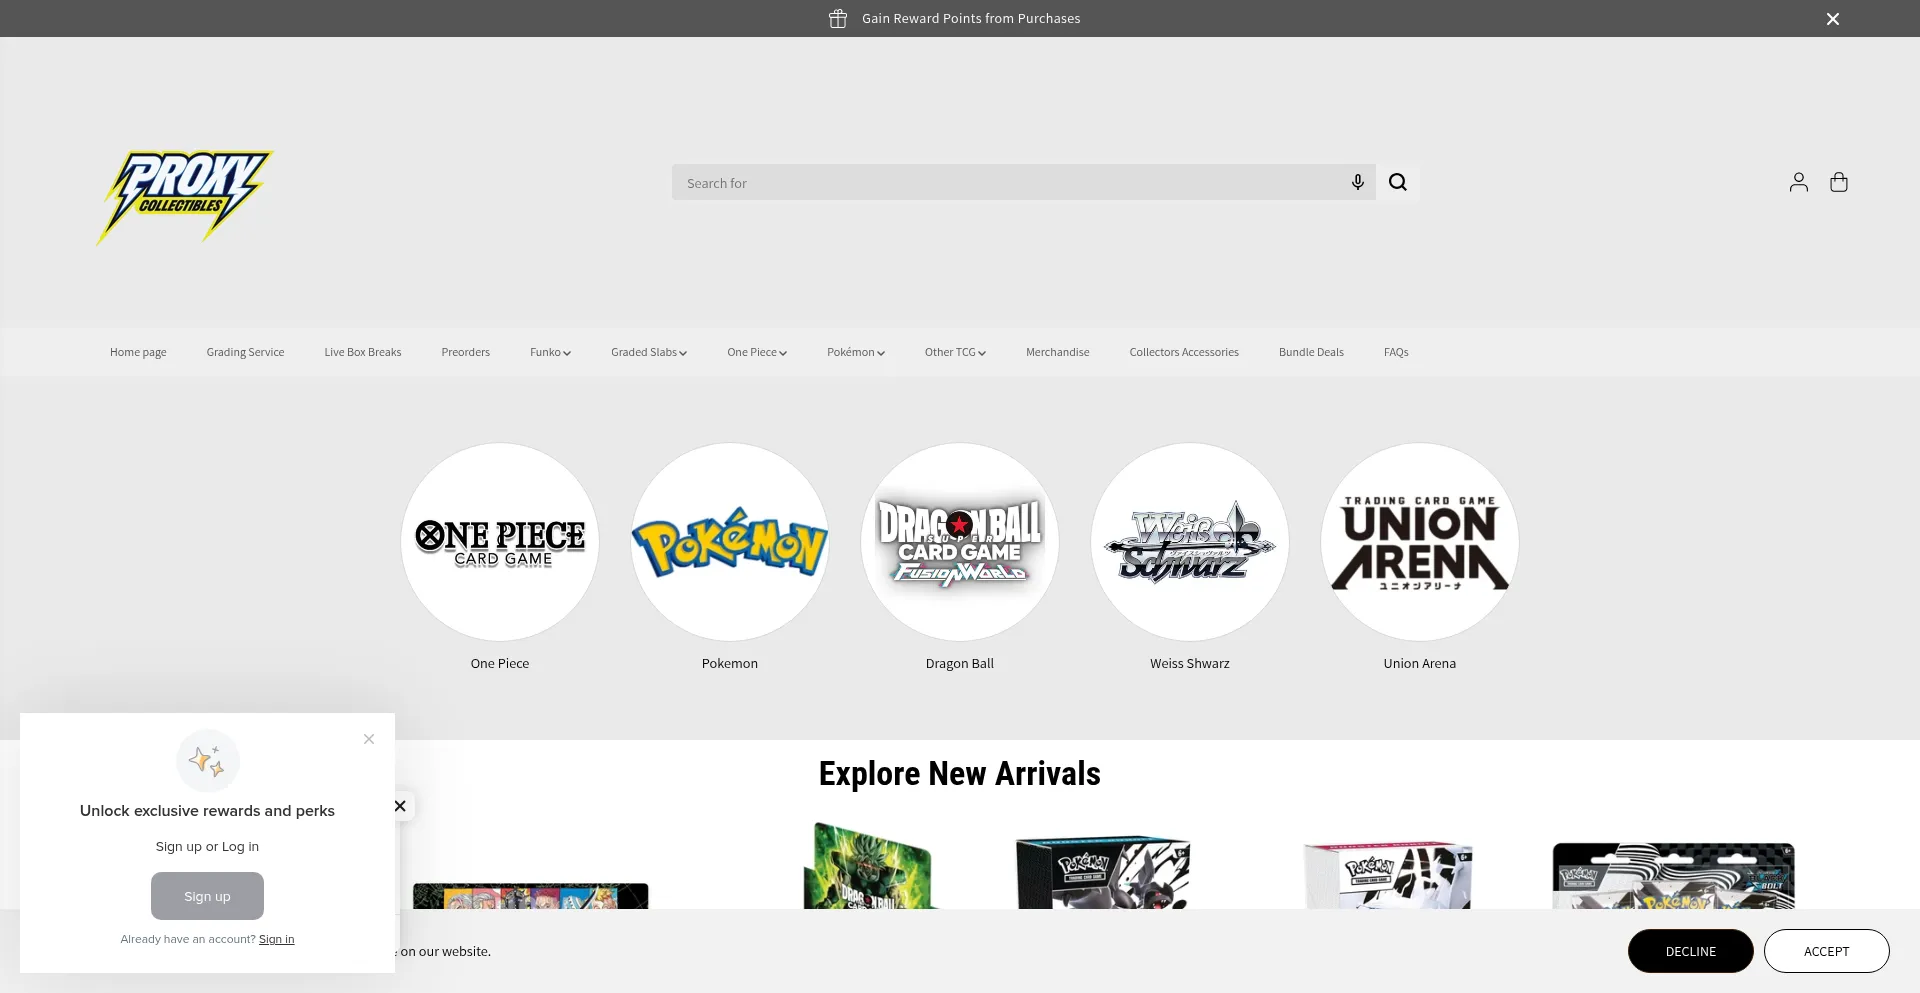The width and height of the screenshot is (1920, 993).
Task: Expand the Funko dropdown menu
Action: click(x=550, y=352)
